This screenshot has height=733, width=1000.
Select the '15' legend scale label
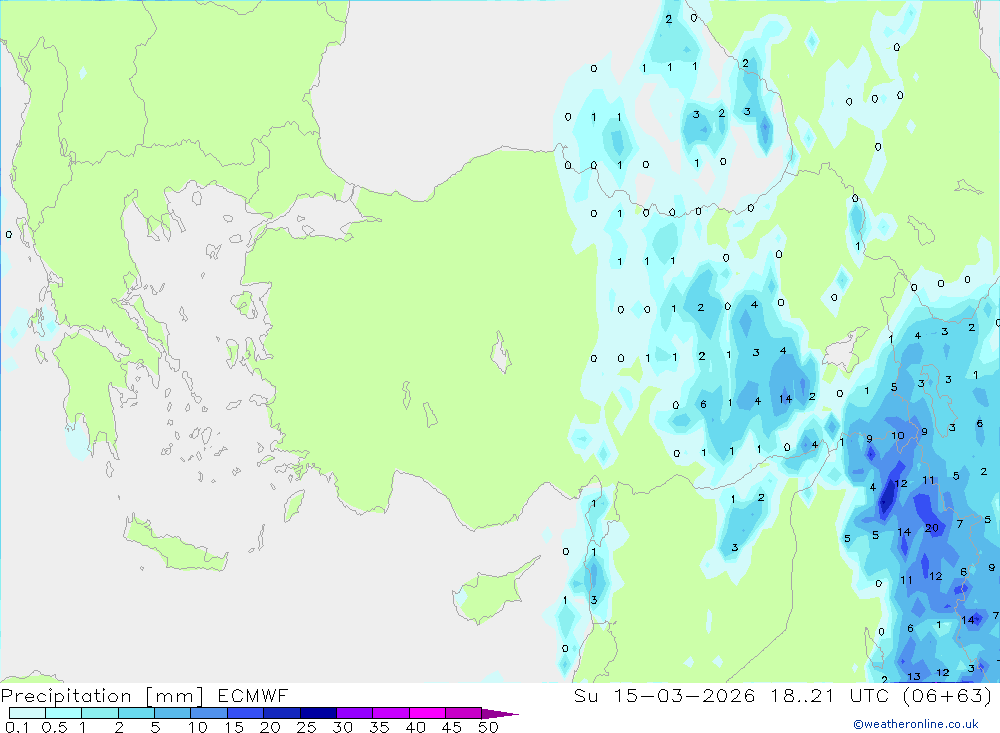[234, 727]
